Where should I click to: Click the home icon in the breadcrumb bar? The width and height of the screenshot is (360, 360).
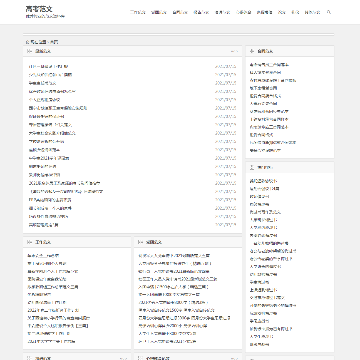tap(28, 42)
